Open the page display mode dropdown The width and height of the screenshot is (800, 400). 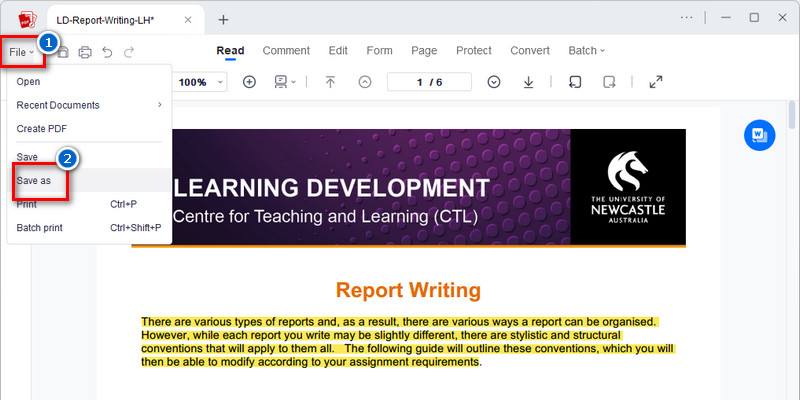click(x=285, y=82)
